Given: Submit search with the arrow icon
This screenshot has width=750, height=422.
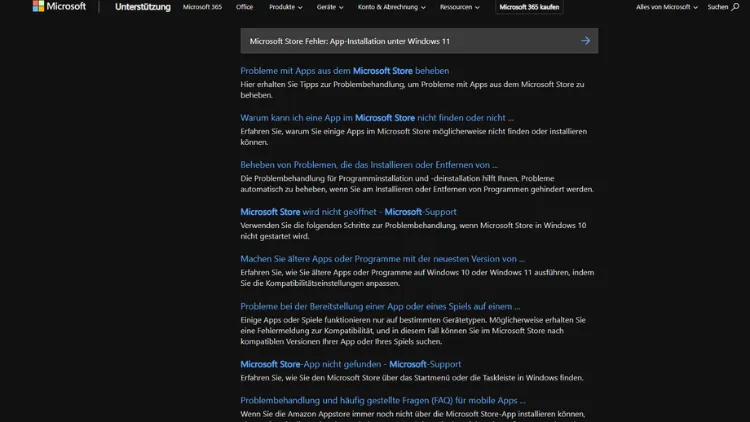Looking at the screenshot, I should 585,41.
